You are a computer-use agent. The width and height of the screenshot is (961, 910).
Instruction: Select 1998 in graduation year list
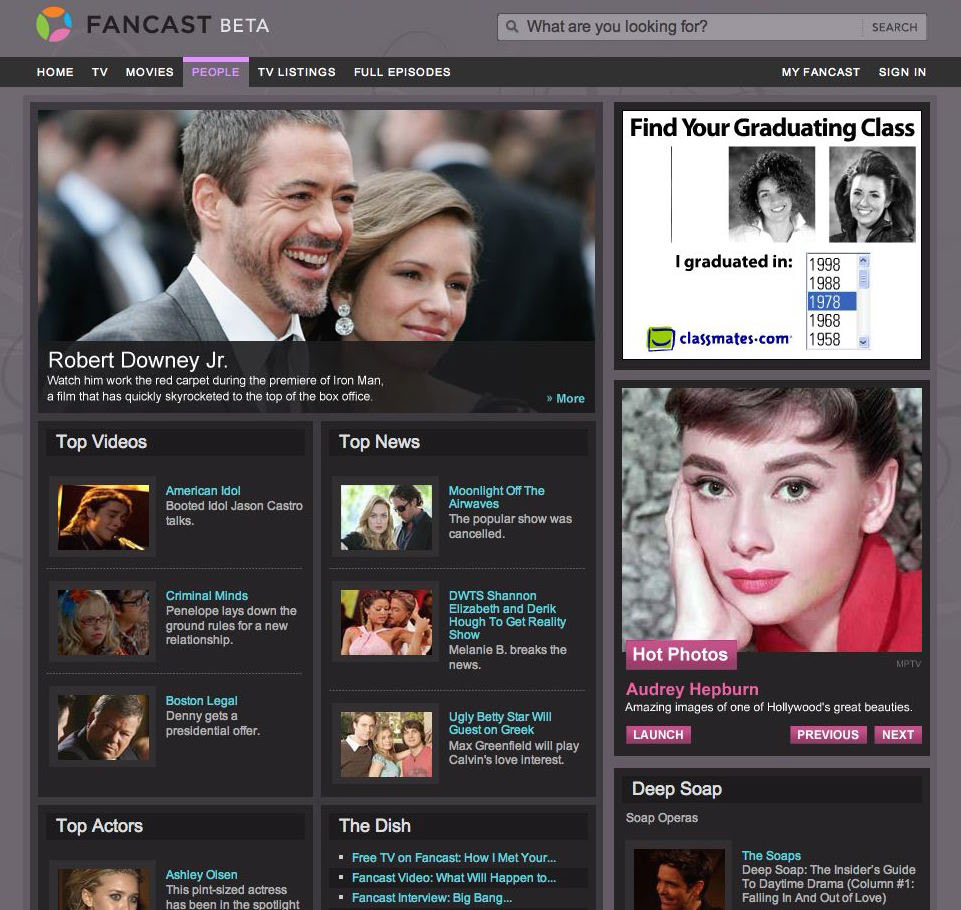pyautogui.click(x=825, y=264)
